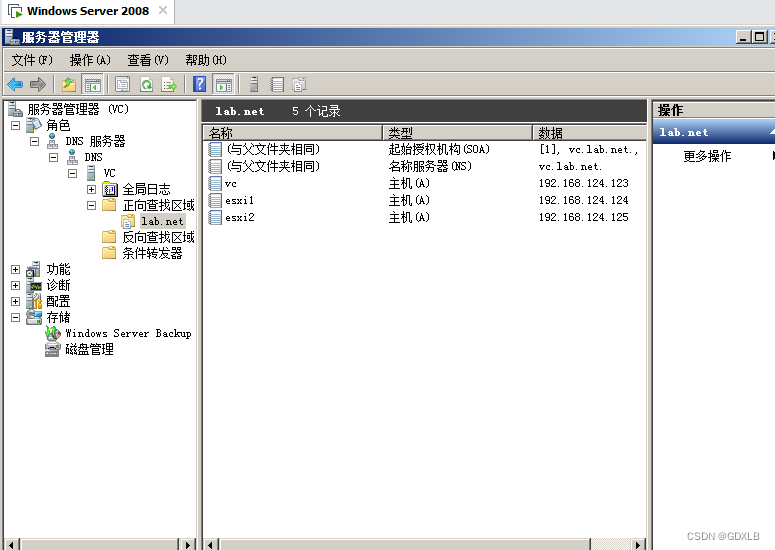Click tree pane scroll-left arrow
775x550 pixels.
tap(12, 545)
